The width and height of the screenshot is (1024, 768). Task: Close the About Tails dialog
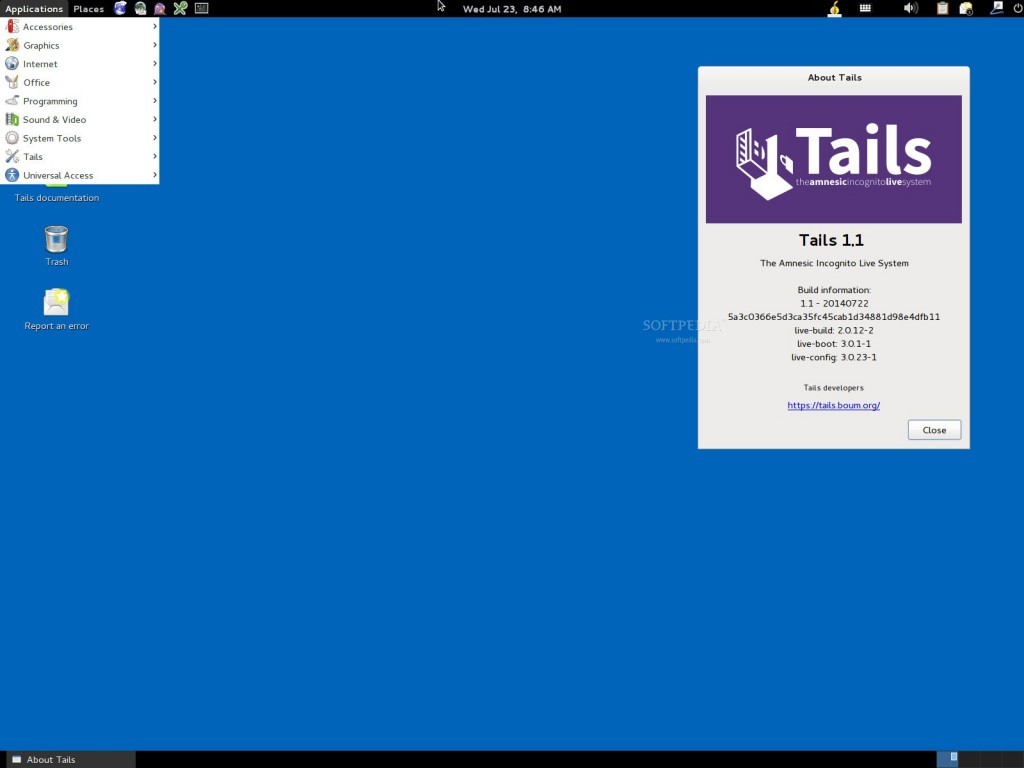point(934,430)
